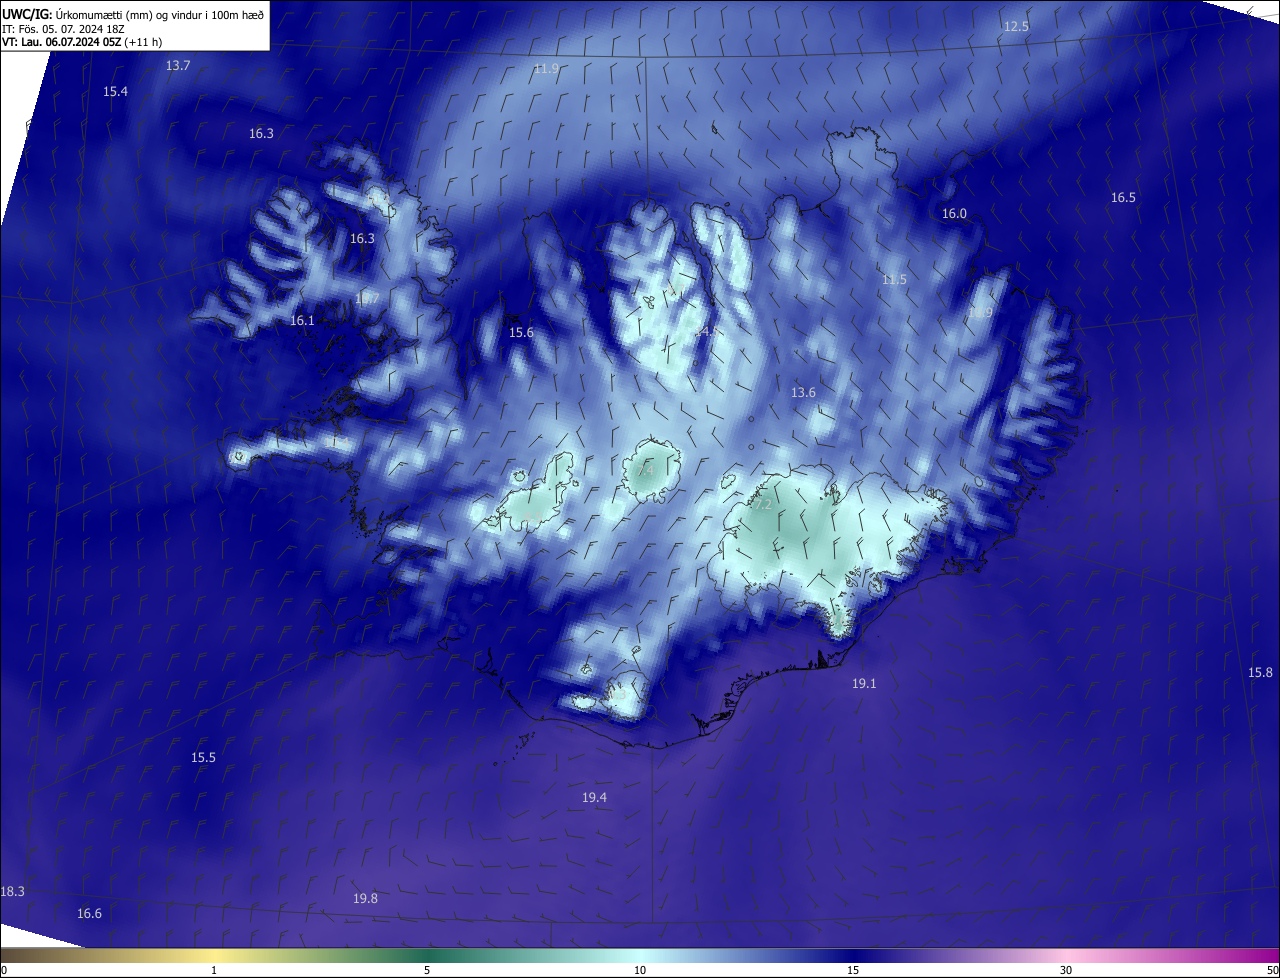Click the 7.2 value on the large glacier

point(762,506)
